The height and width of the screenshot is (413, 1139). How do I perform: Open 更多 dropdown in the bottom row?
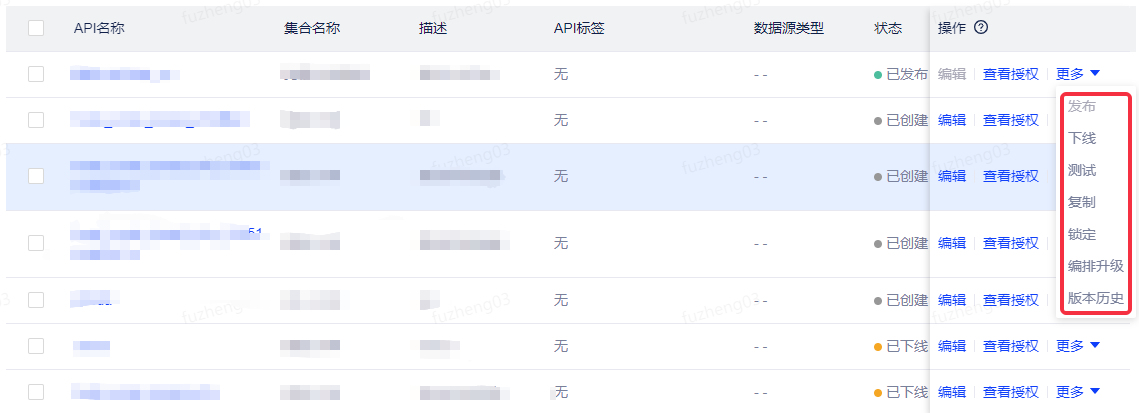click(x=1078, y=392)
